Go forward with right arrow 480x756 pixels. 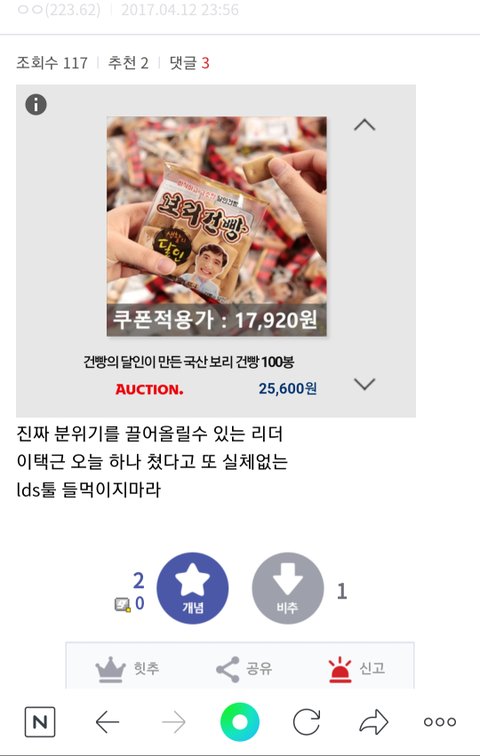173,722
